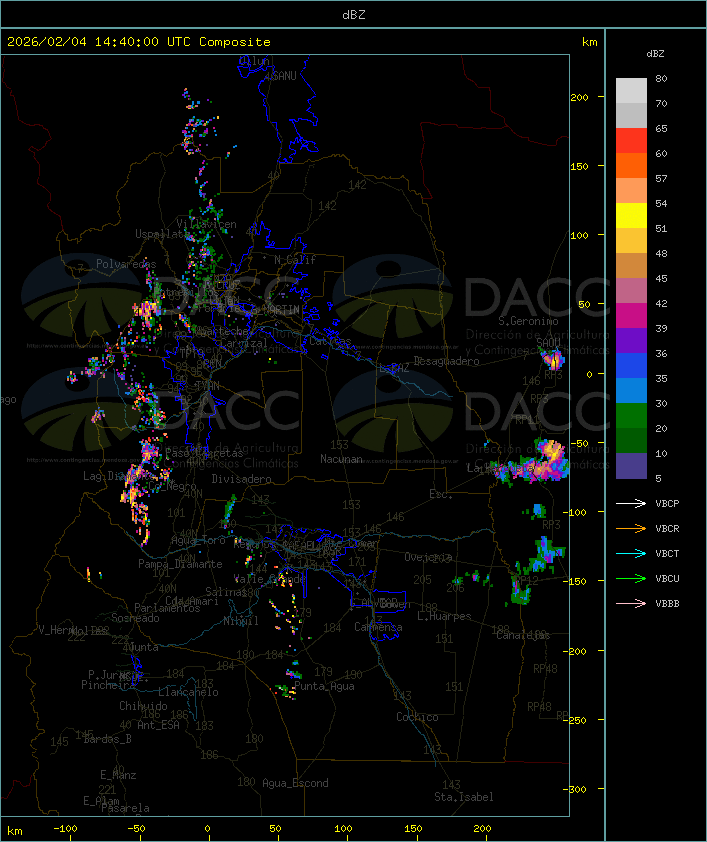Image resolution: width=707 pixels, height=842 pixels.
Task: Click the Pasarela place label
Action: (126, 808)
